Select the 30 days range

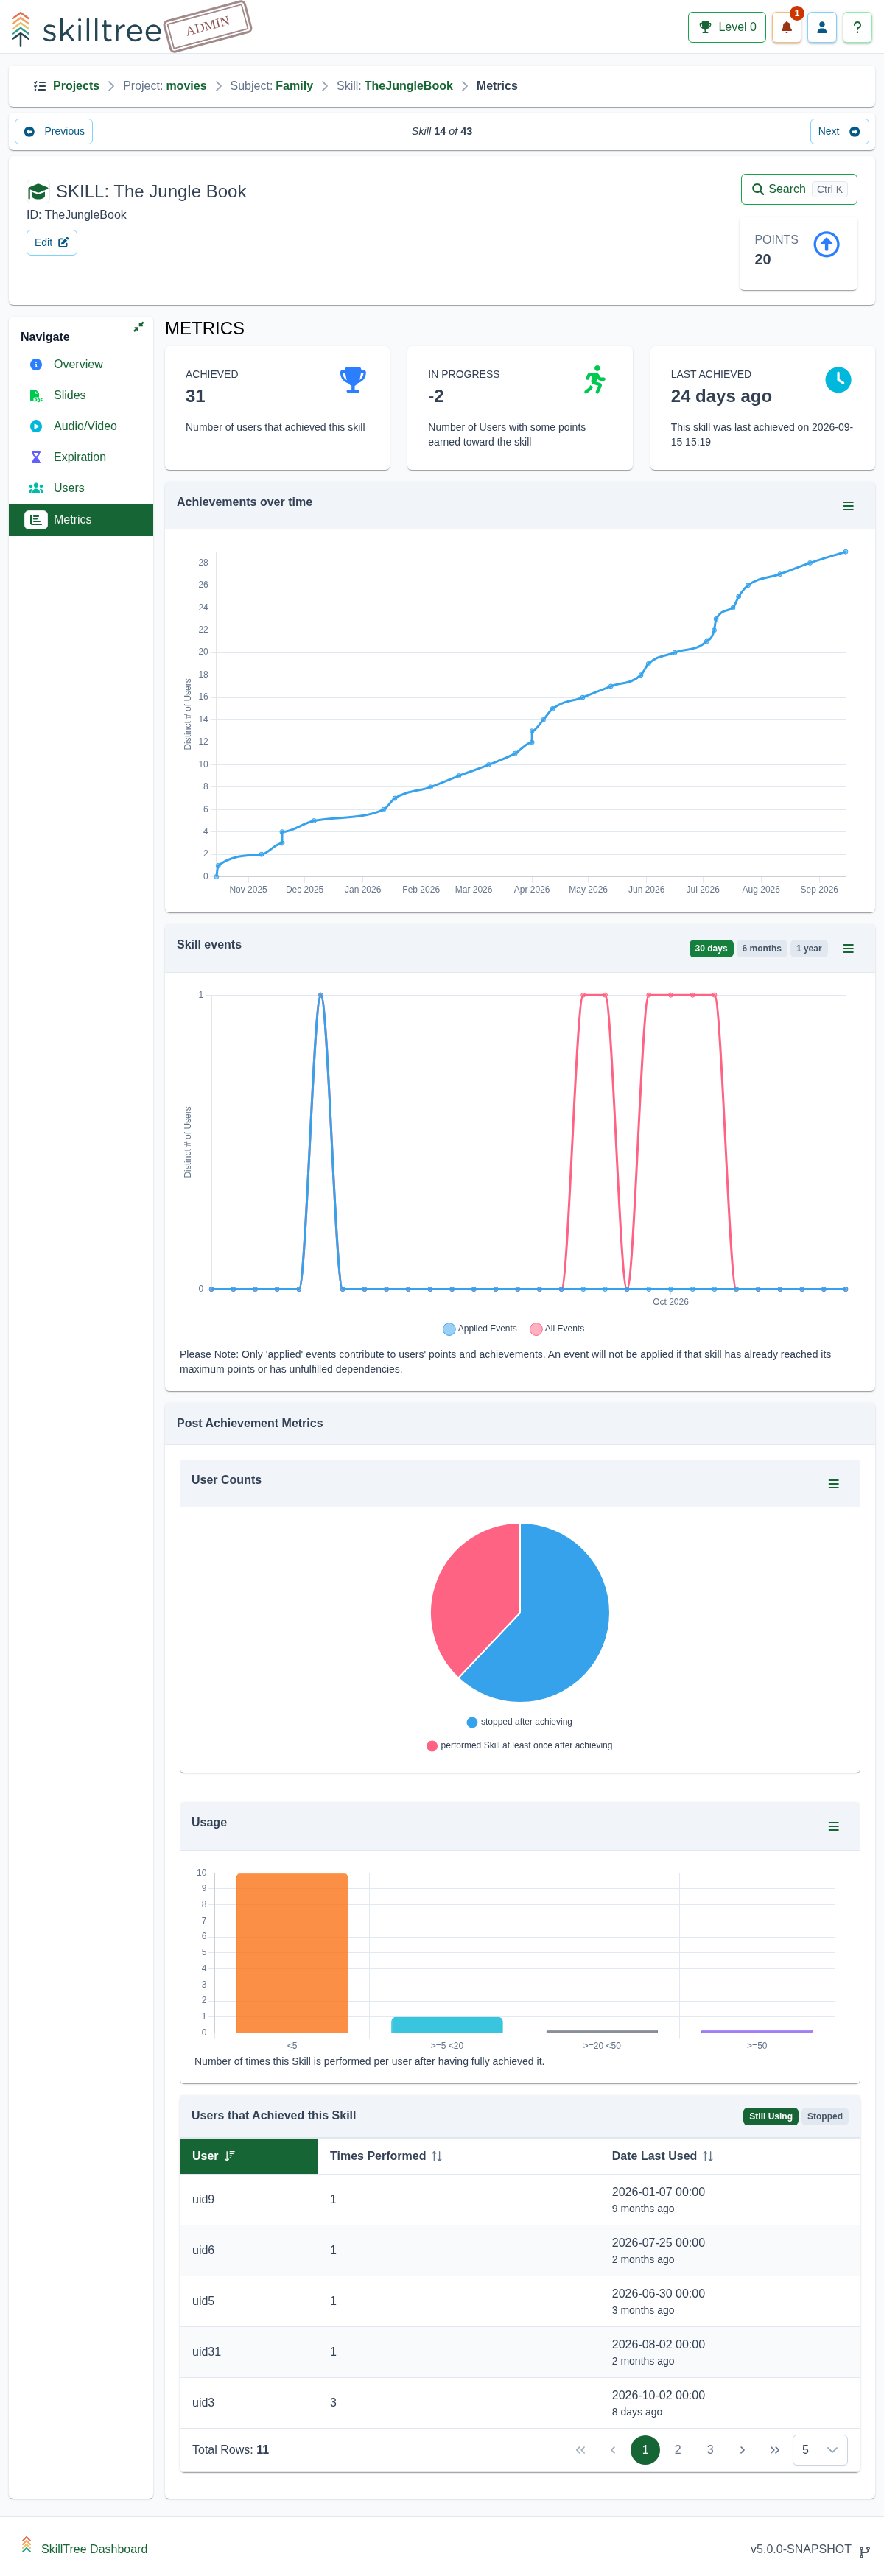pyautogui.click(x=711, y=949)
